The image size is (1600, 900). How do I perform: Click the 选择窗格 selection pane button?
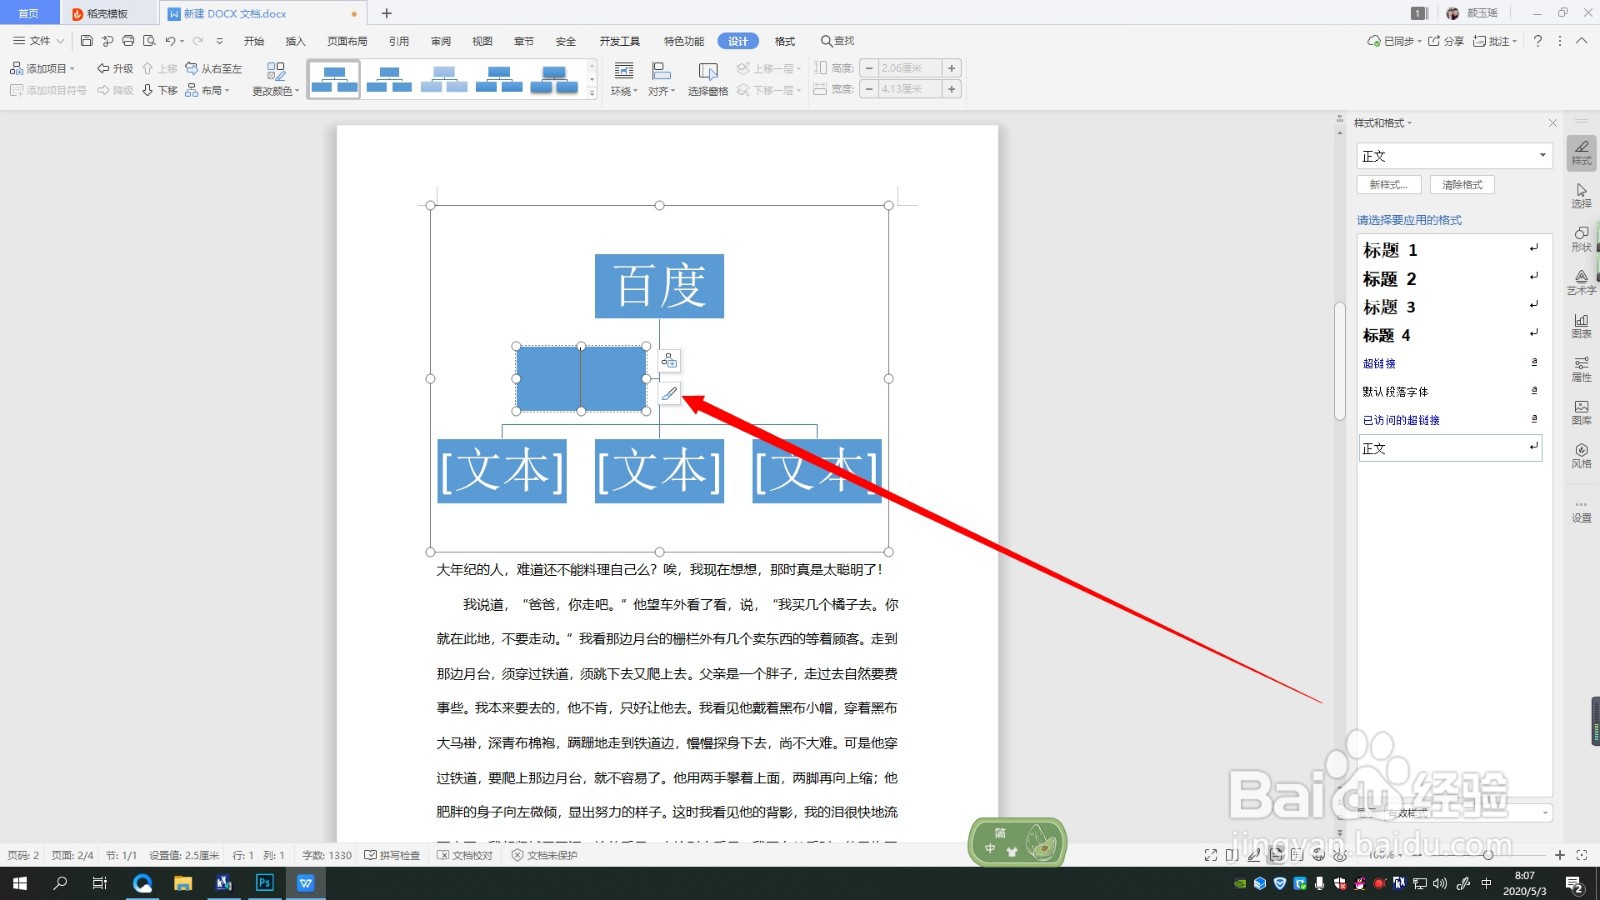[x=708, y=79]
